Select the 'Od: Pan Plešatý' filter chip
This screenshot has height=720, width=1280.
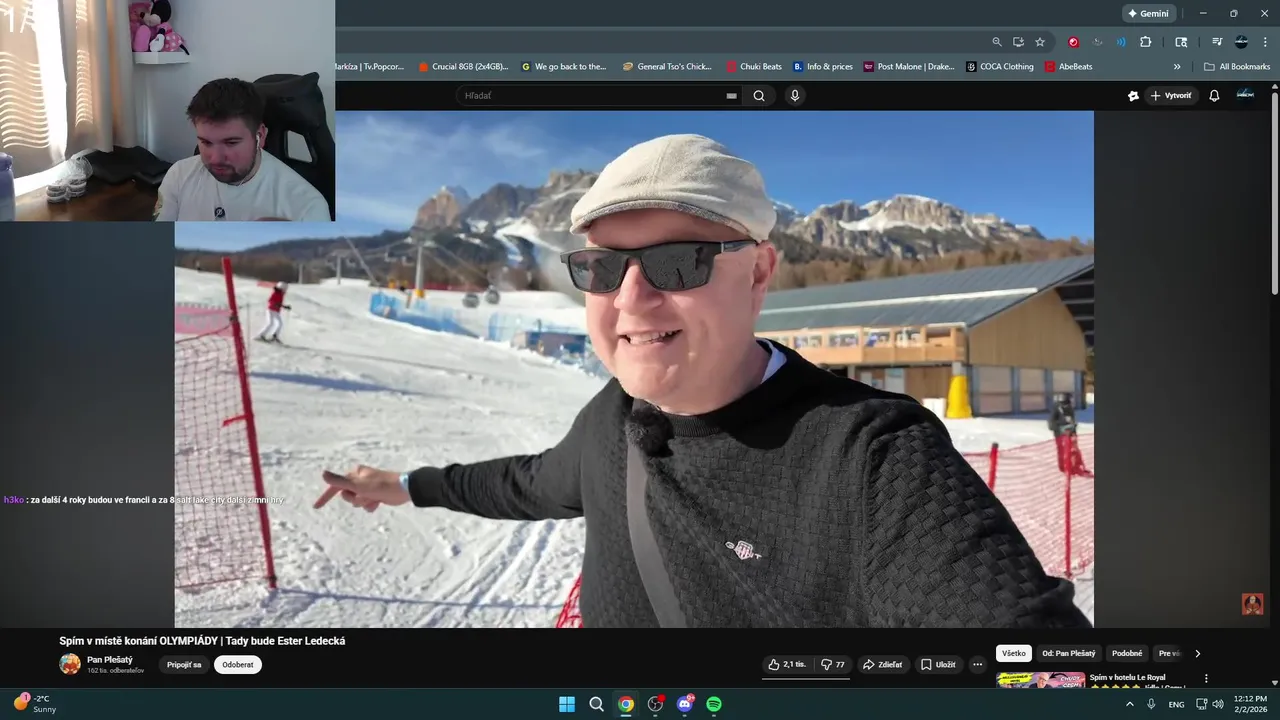coord(1069,654)
